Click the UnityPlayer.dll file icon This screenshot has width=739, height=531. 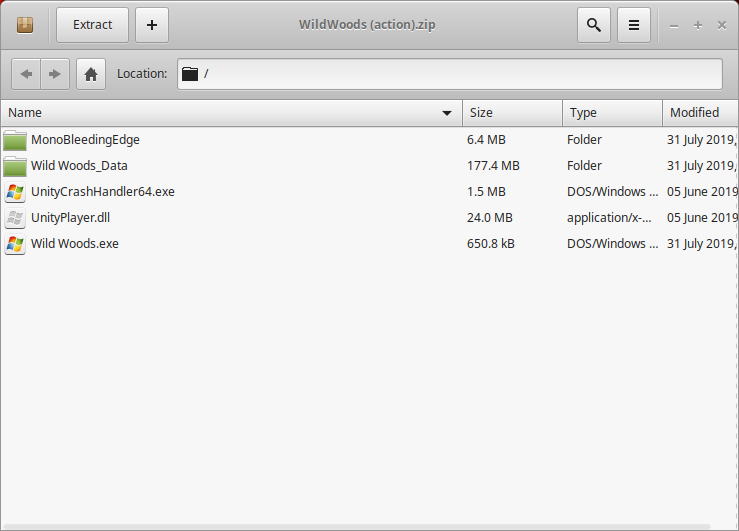15,218
